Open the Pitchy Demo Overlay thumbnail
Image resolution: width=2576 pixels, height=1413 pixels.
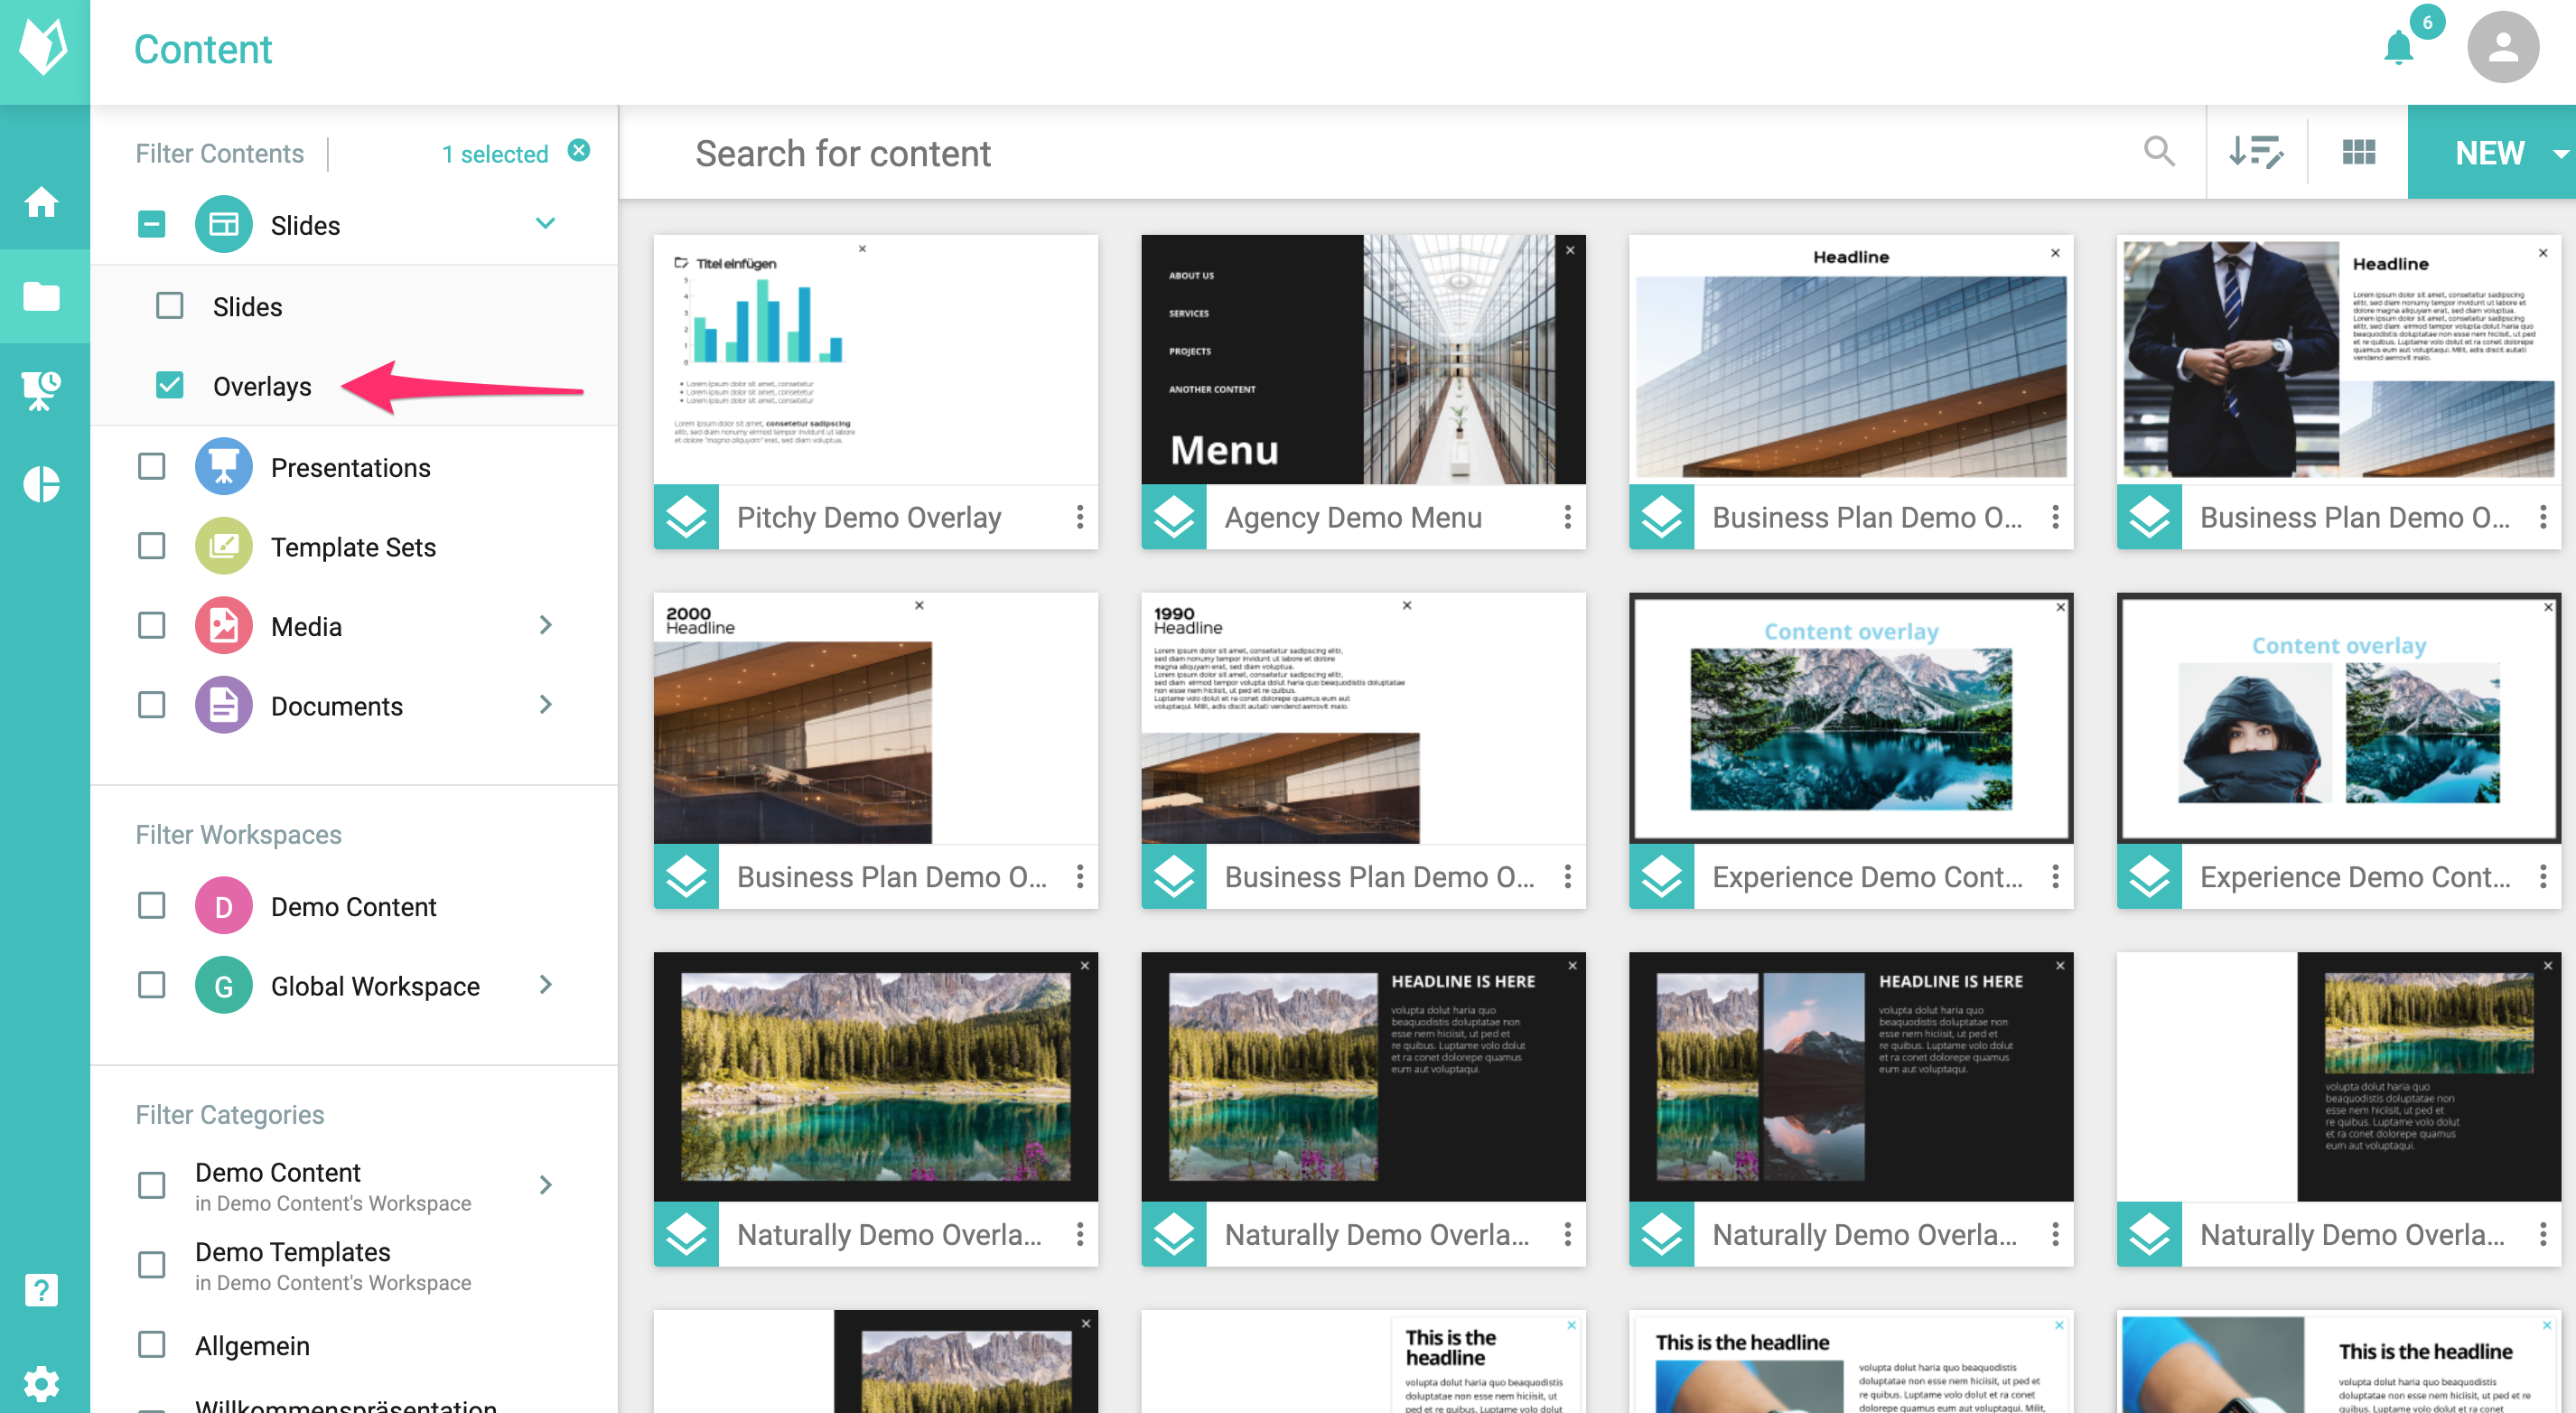tap(876, 360)
